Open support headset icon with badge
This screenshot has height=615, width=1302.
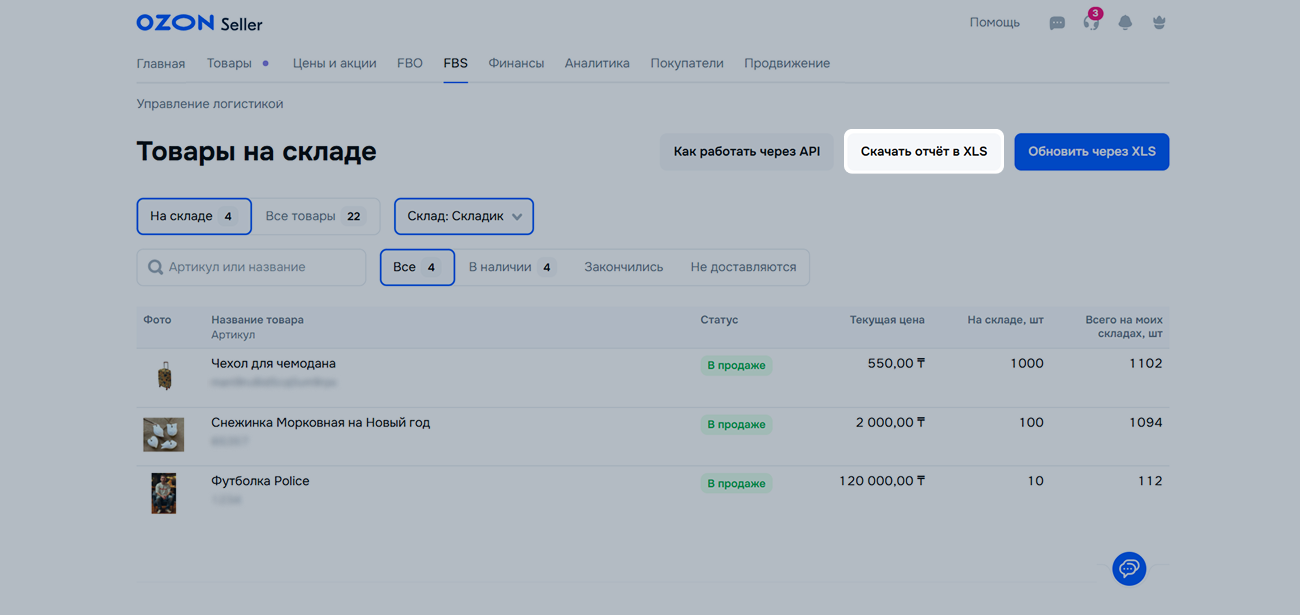pos(1091,23)
